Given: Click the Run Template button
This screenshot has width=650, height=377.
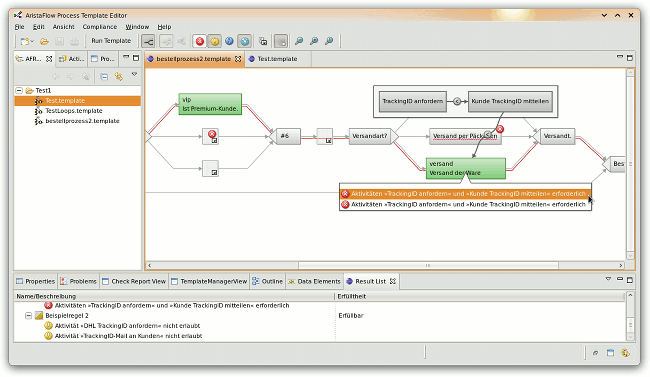Looking at the screenshot, I should pos(111,41).
